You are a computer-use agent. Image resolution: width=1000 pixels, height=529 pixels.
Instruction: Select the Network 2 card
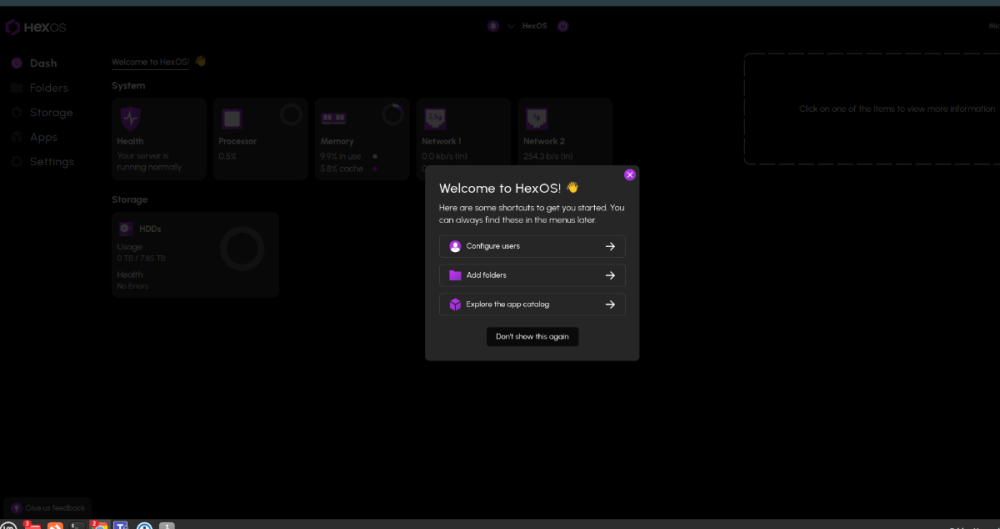pyautogui.click(x=565, y=132)
